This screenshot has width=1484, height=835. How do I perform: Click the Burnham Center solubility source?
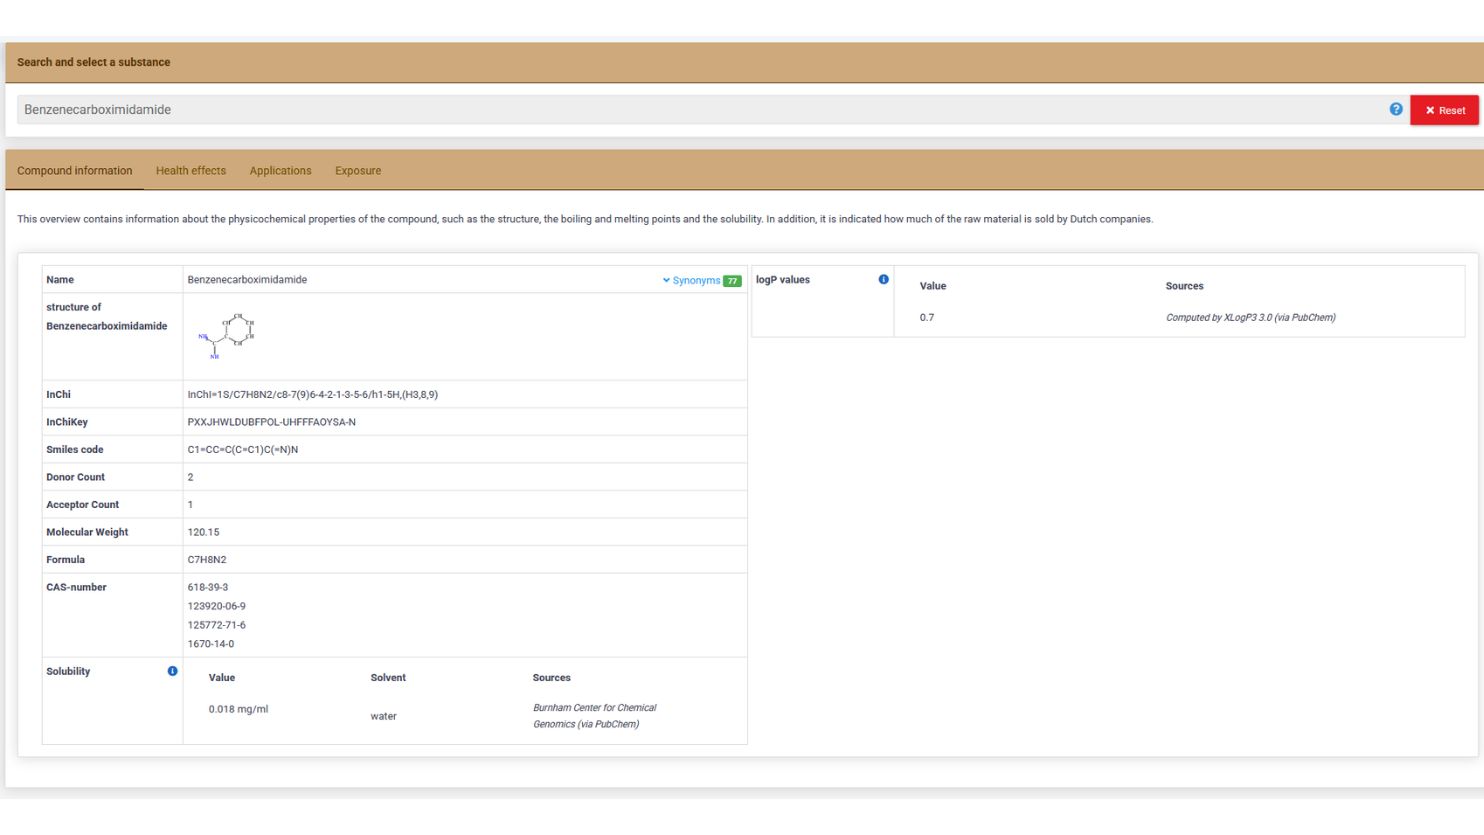point(594,716)
